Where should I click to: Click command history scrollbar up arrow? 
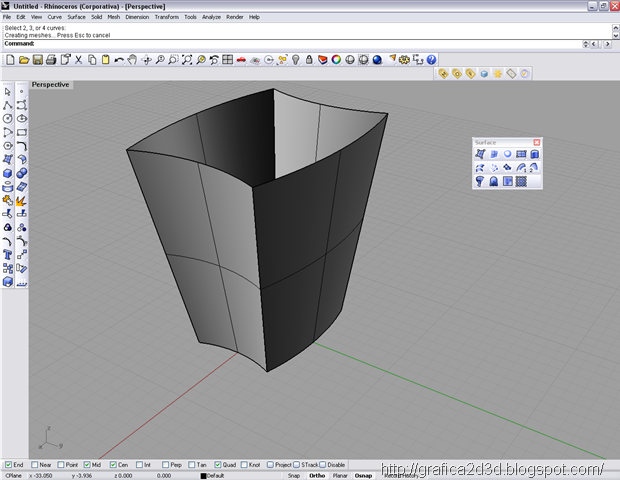[x=615, y=28]
